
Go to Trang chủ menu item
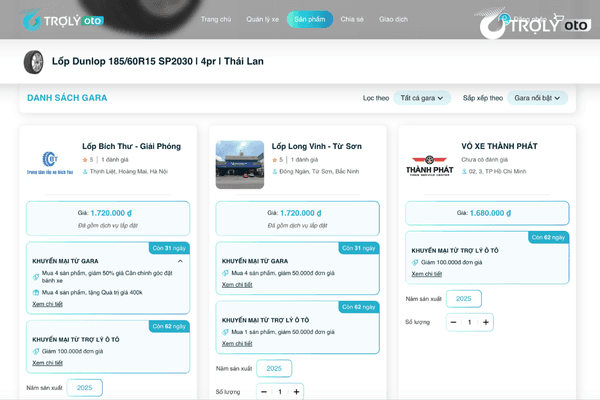[x=216, y=19]
